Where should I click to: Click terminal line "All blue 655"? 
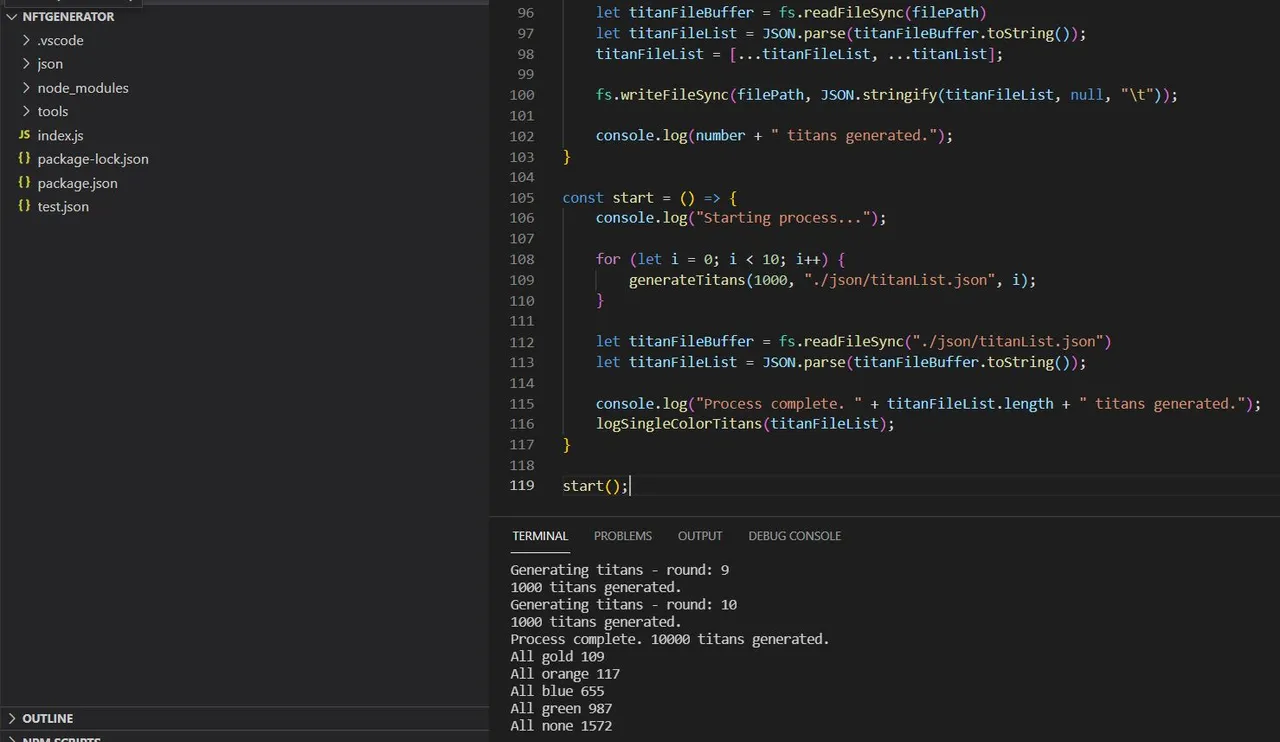pyautogui.click(x=557, y=691)
